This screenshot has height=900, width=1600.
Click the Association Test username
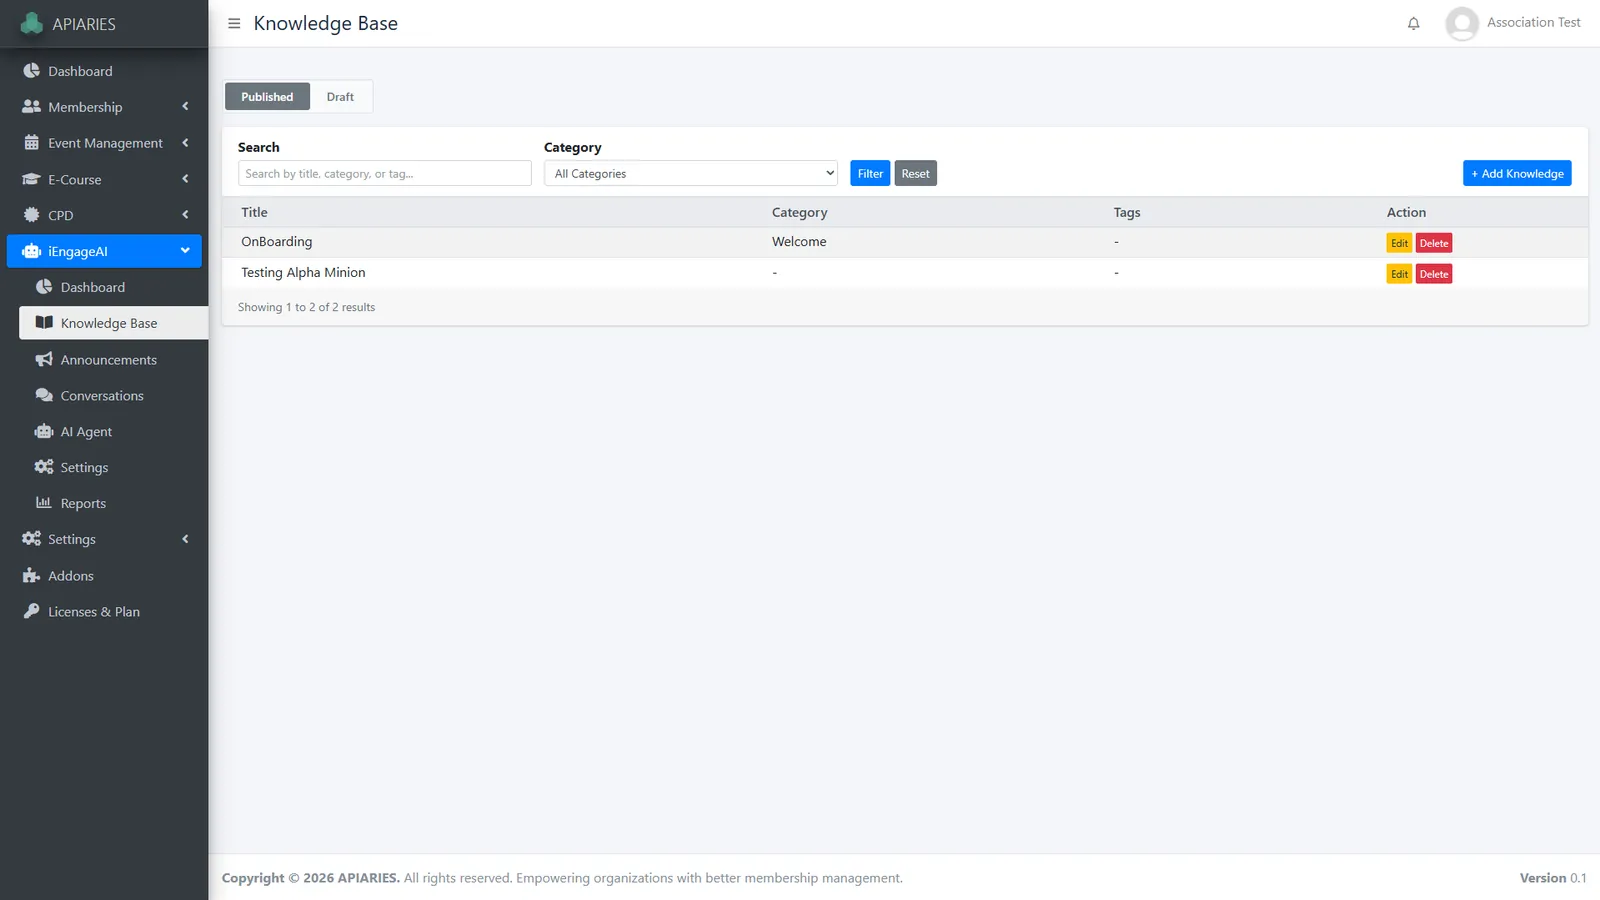tap(1533, 22)
